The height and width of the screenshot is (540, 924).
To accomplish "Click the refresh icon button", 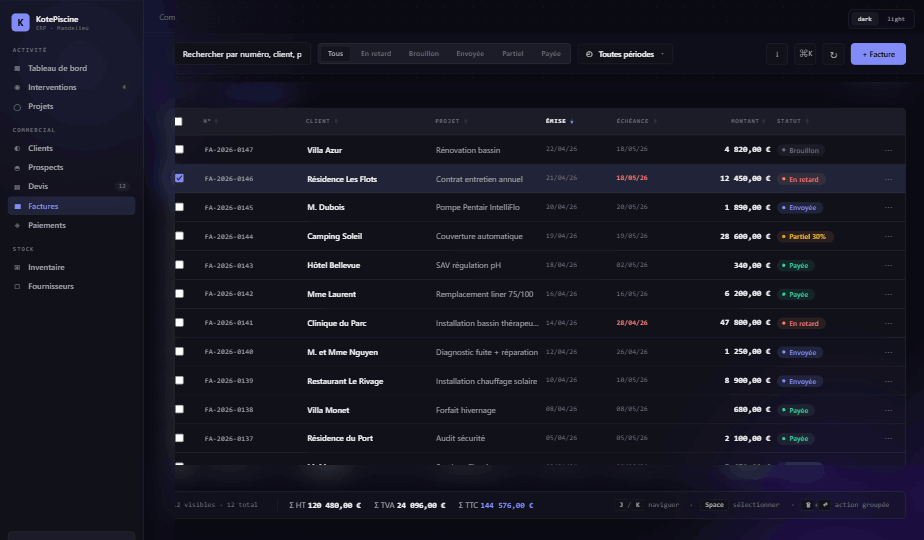I will (x=833, y=54).
